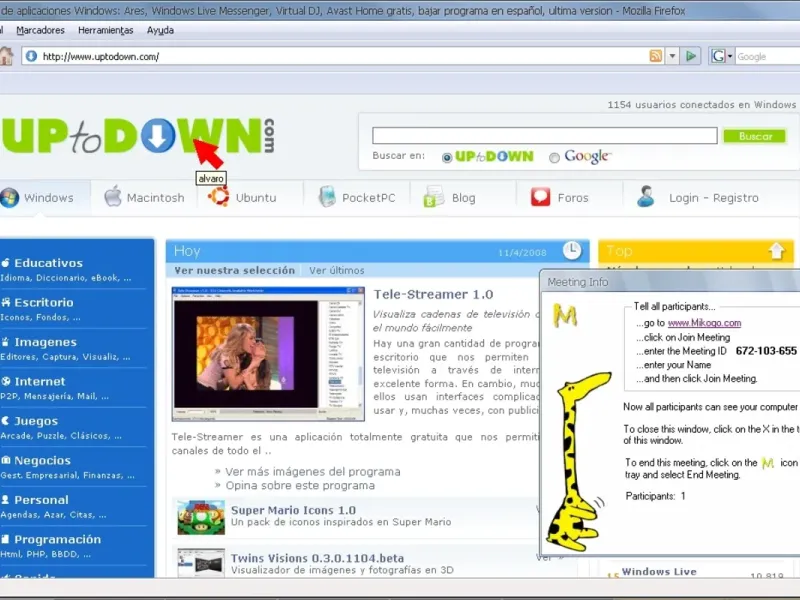This screenshot has width=800, height=600.
Task: Click the Google search engine icon
Action: 718,56
